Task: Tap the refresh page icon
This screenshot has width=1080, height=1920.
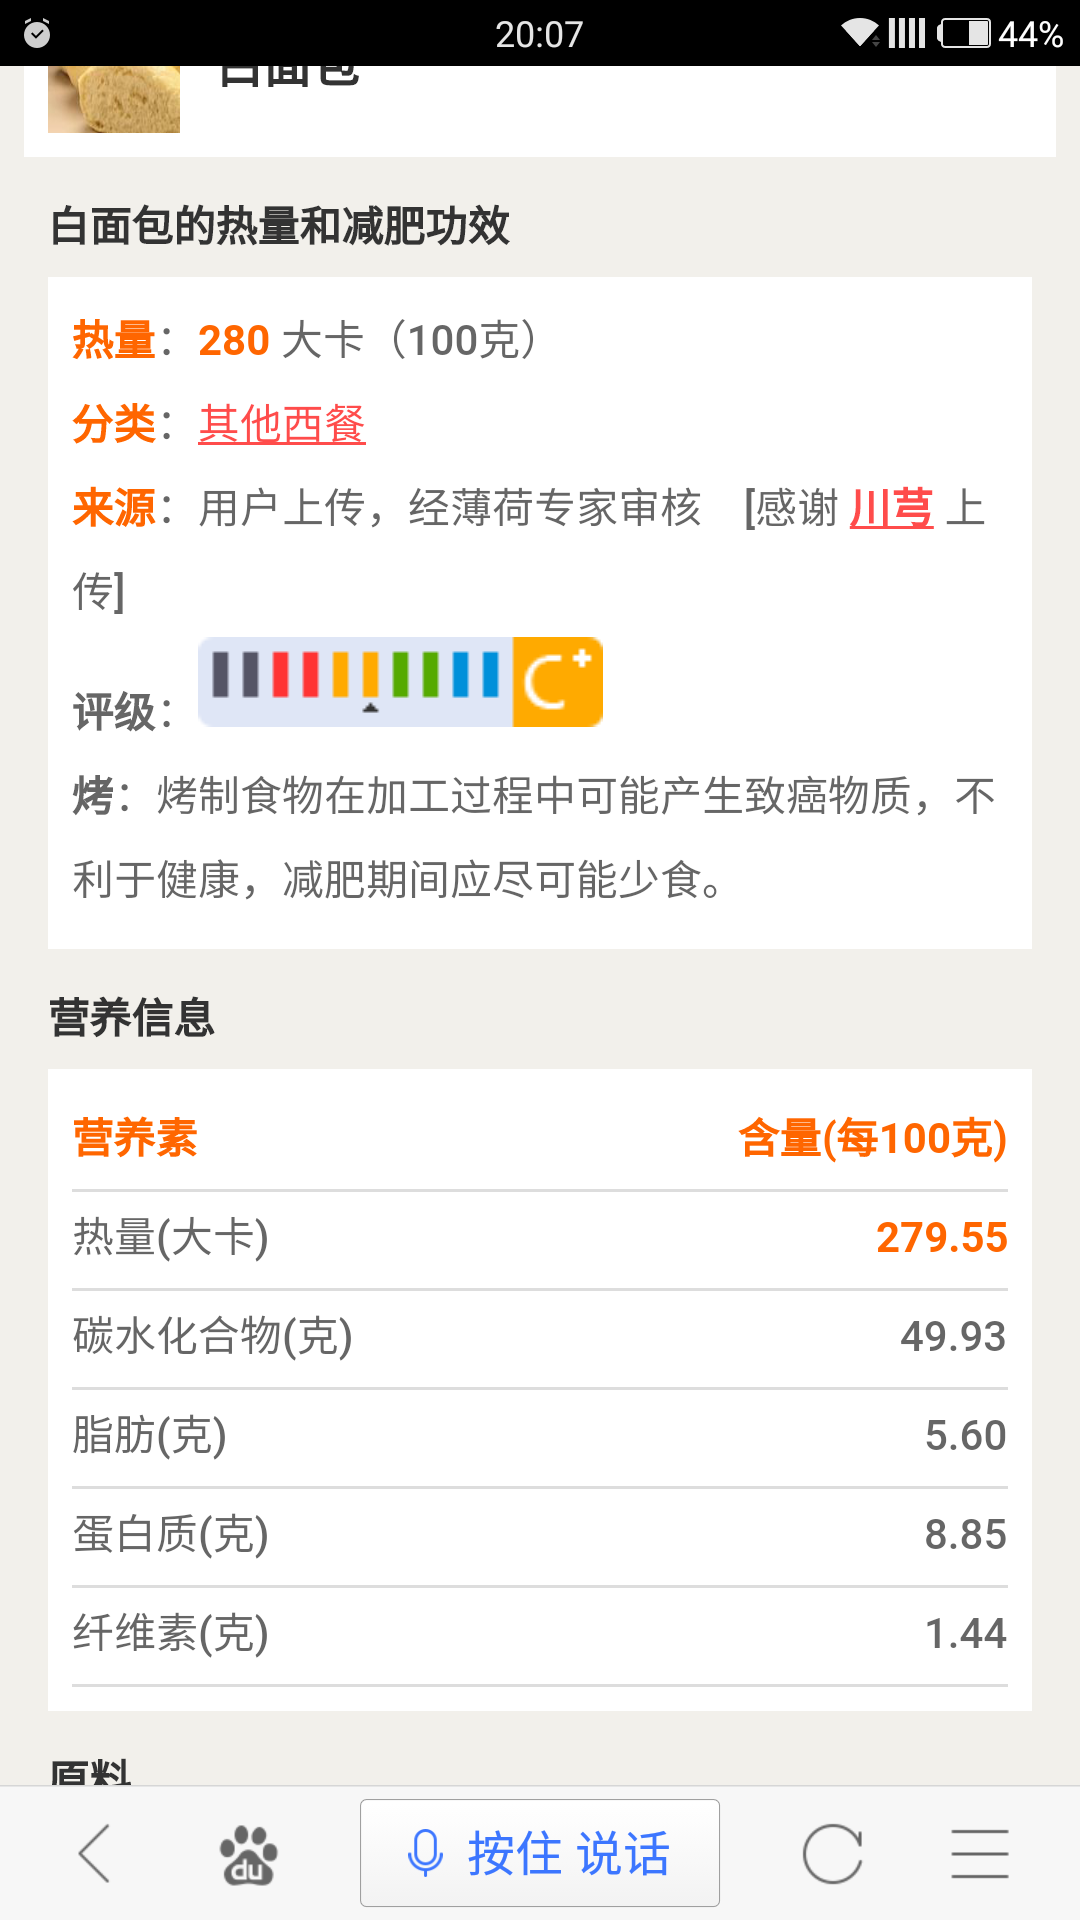Action: click(x=832, y=1854)
